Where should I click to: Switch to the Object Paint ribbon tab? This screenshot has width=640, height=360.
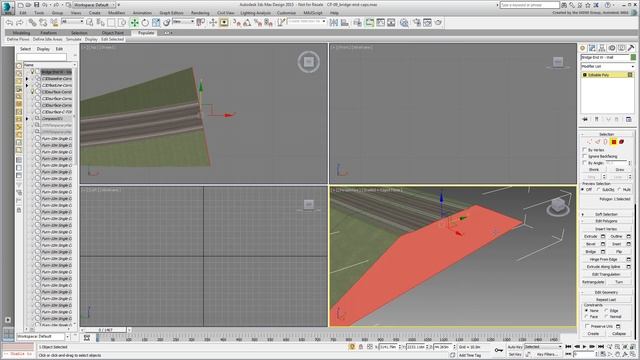coord(113,33)
